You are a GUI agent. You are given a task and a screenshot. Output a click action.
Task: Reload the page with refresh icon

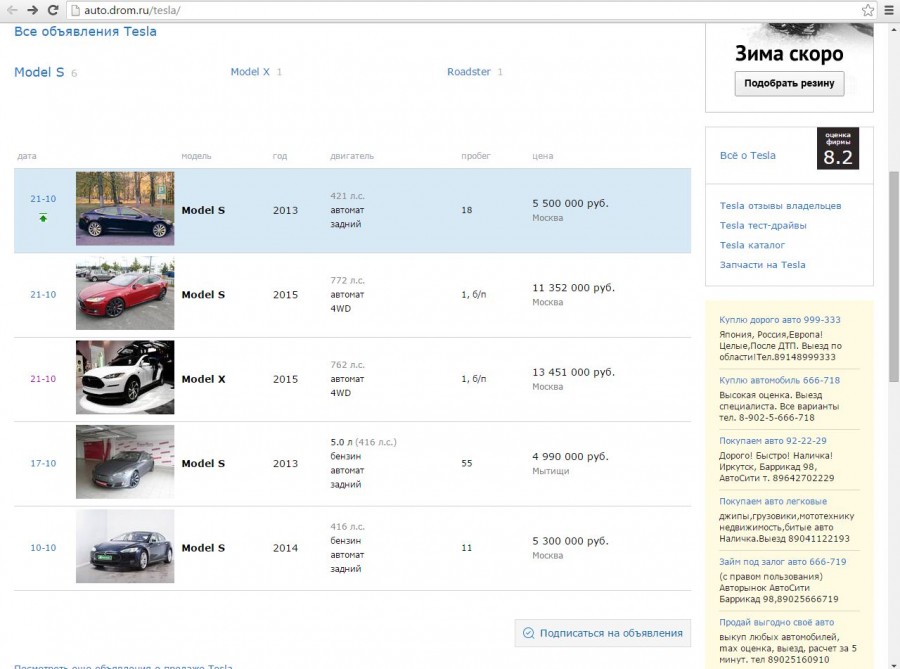coord(54,10)
